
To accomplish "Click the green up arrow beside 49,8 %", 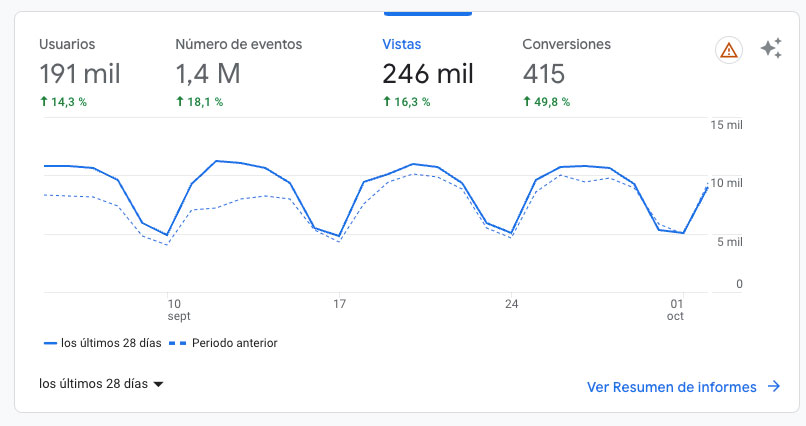I will [527, 102].
